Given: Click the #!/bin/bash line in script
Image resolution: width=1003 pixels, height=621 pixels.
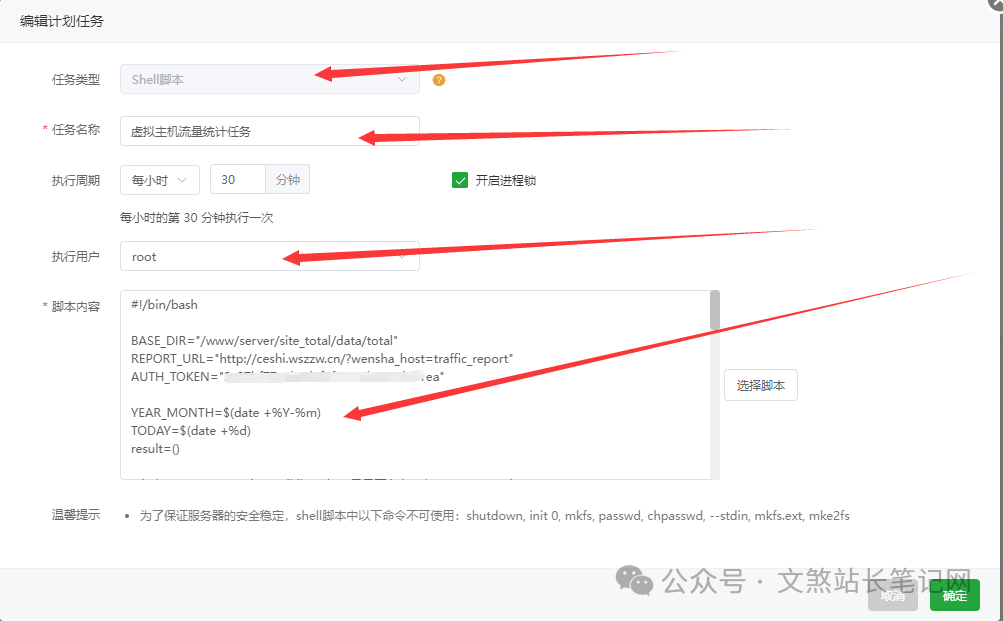Looking at the screenshot, I should (x=164, y=305).
